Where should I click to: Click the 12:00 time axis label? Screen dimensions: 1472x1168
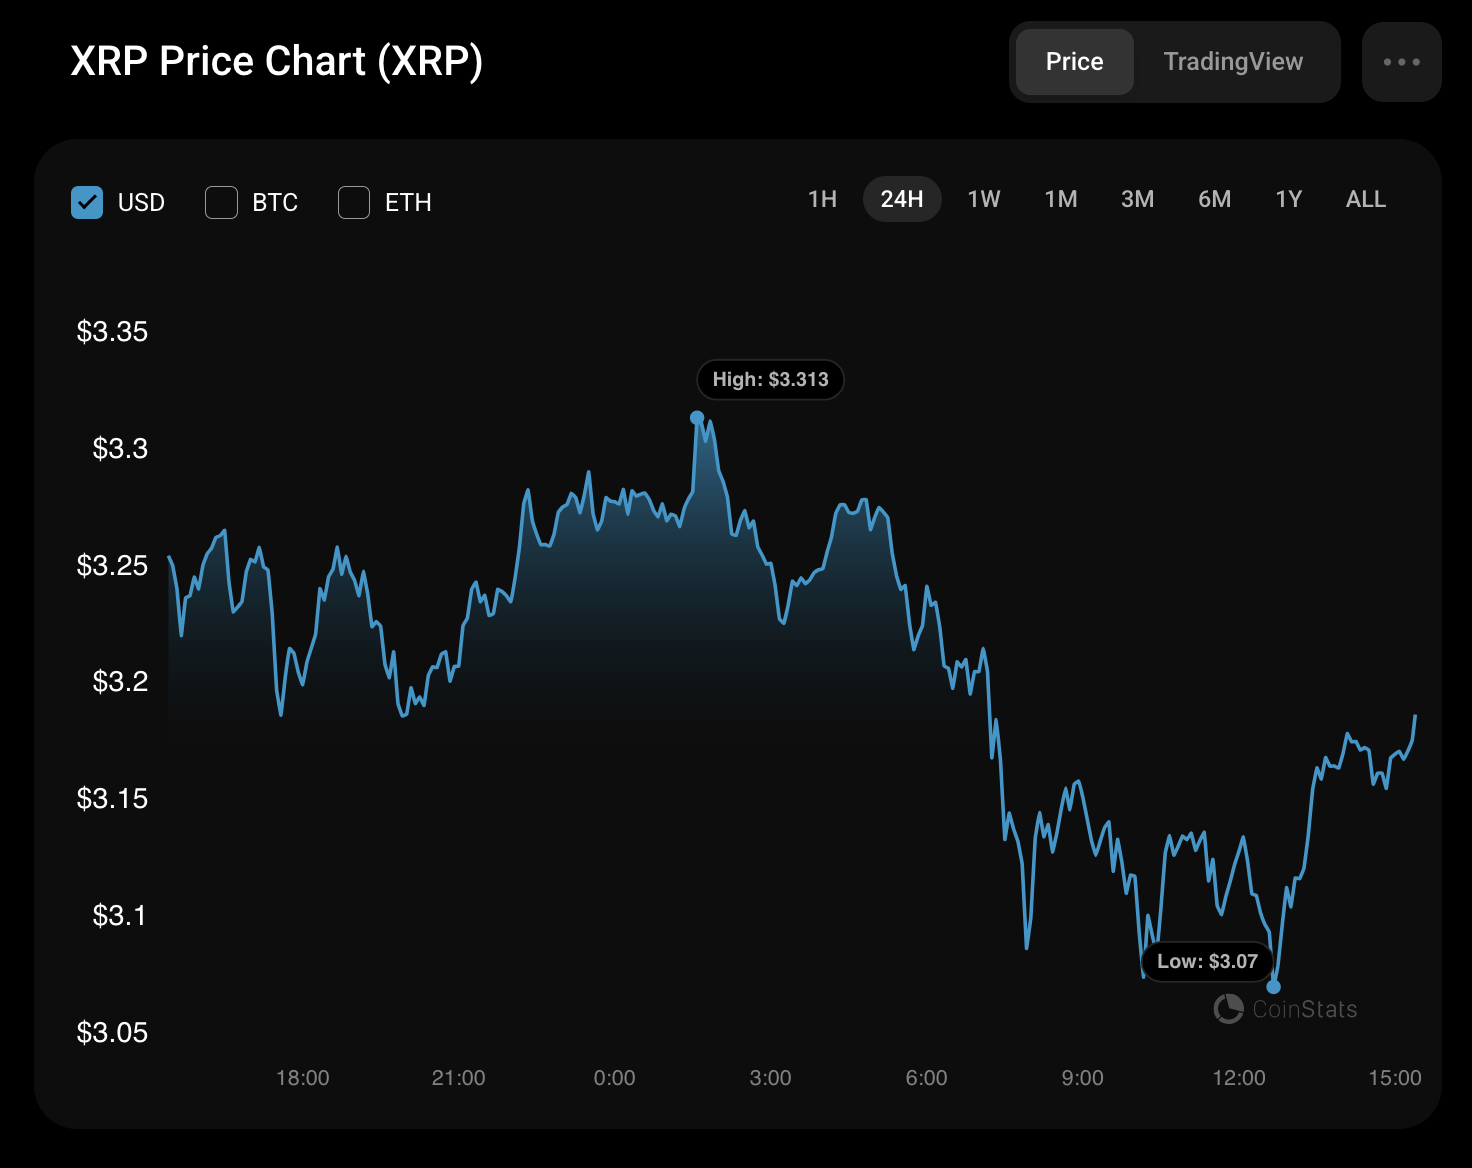[x=1239, y=1078]
